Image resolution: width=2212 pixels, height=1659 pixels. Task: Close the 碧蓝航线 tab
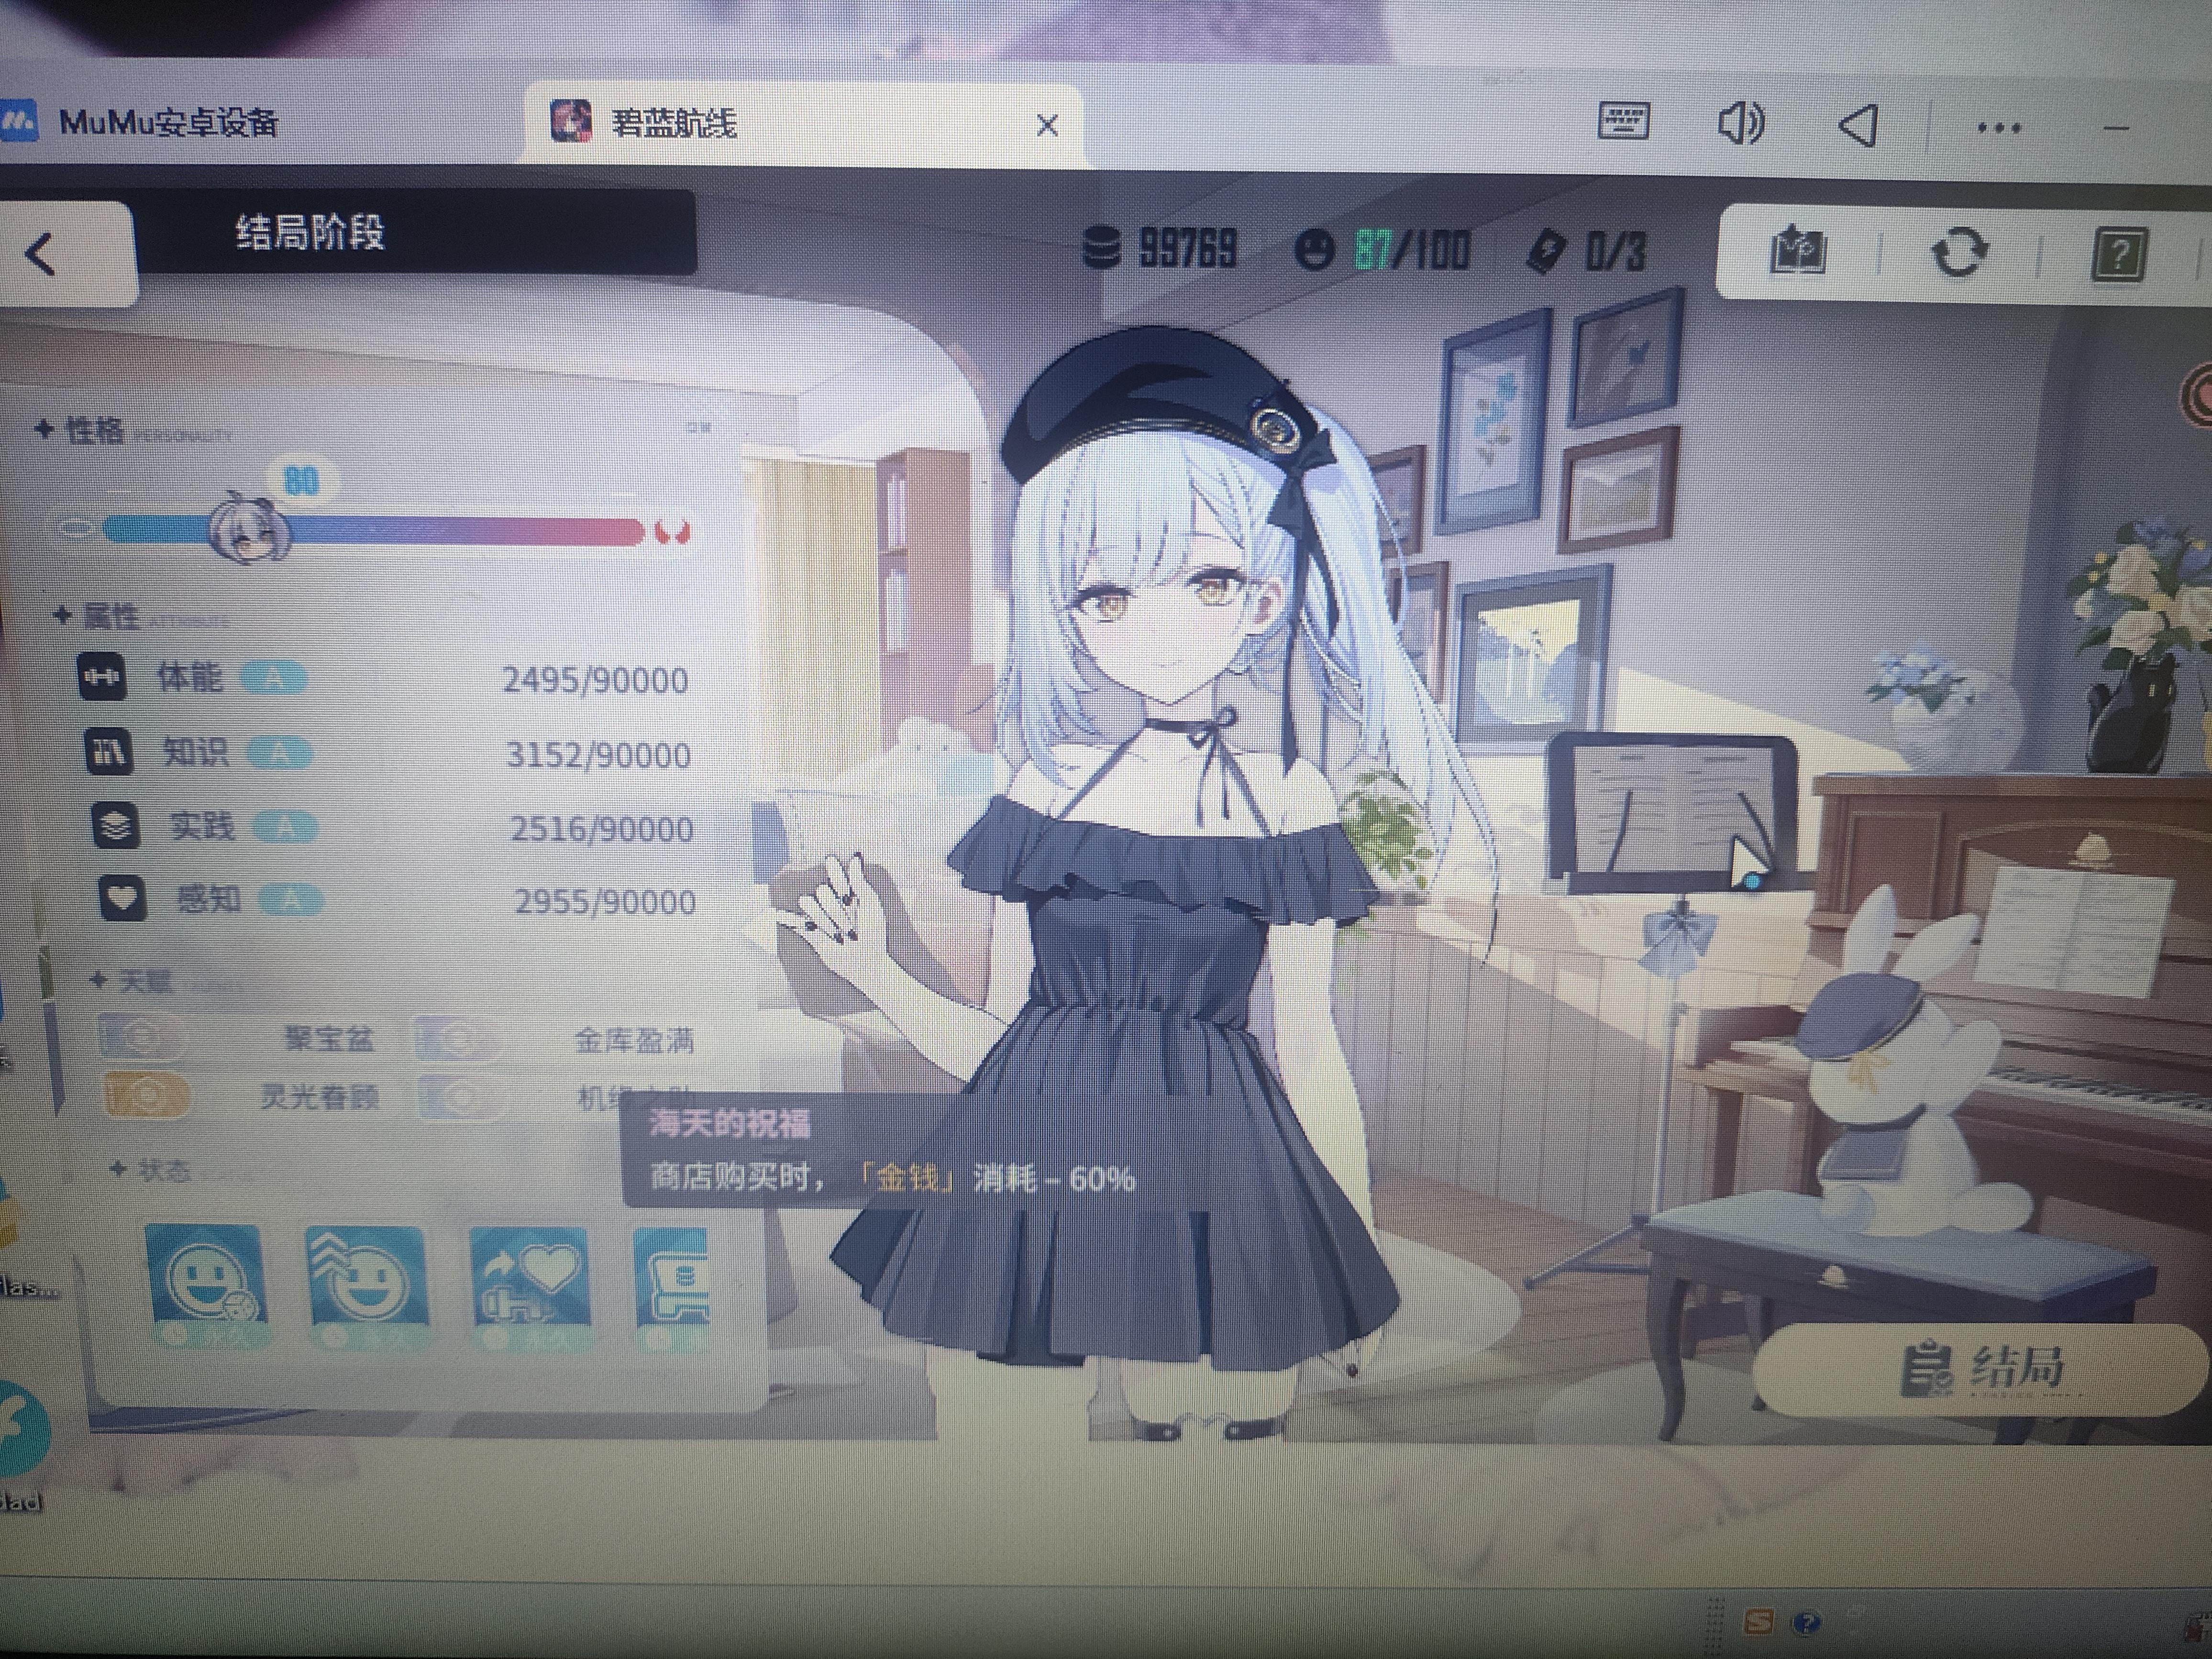coord(1047,126)
